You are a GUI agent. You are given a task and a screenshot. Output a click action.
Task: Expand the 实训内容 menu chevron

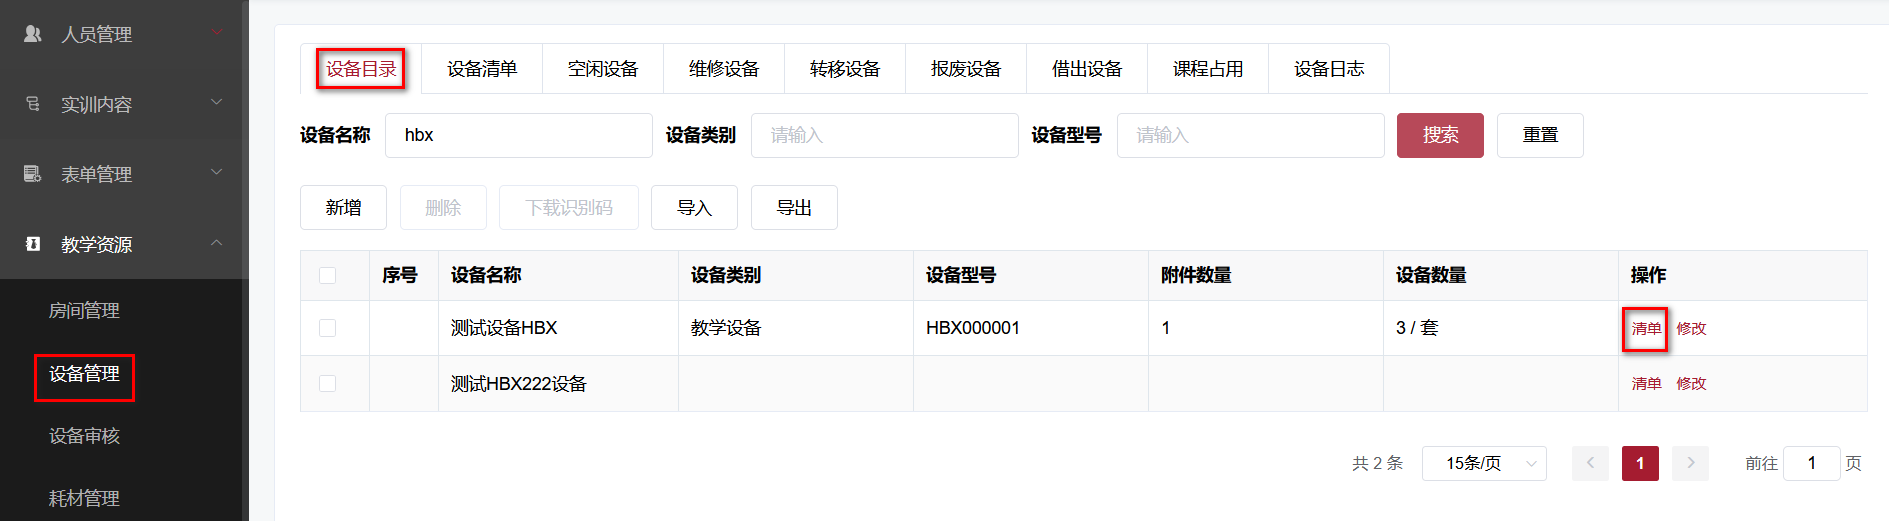tap(217, 103)
